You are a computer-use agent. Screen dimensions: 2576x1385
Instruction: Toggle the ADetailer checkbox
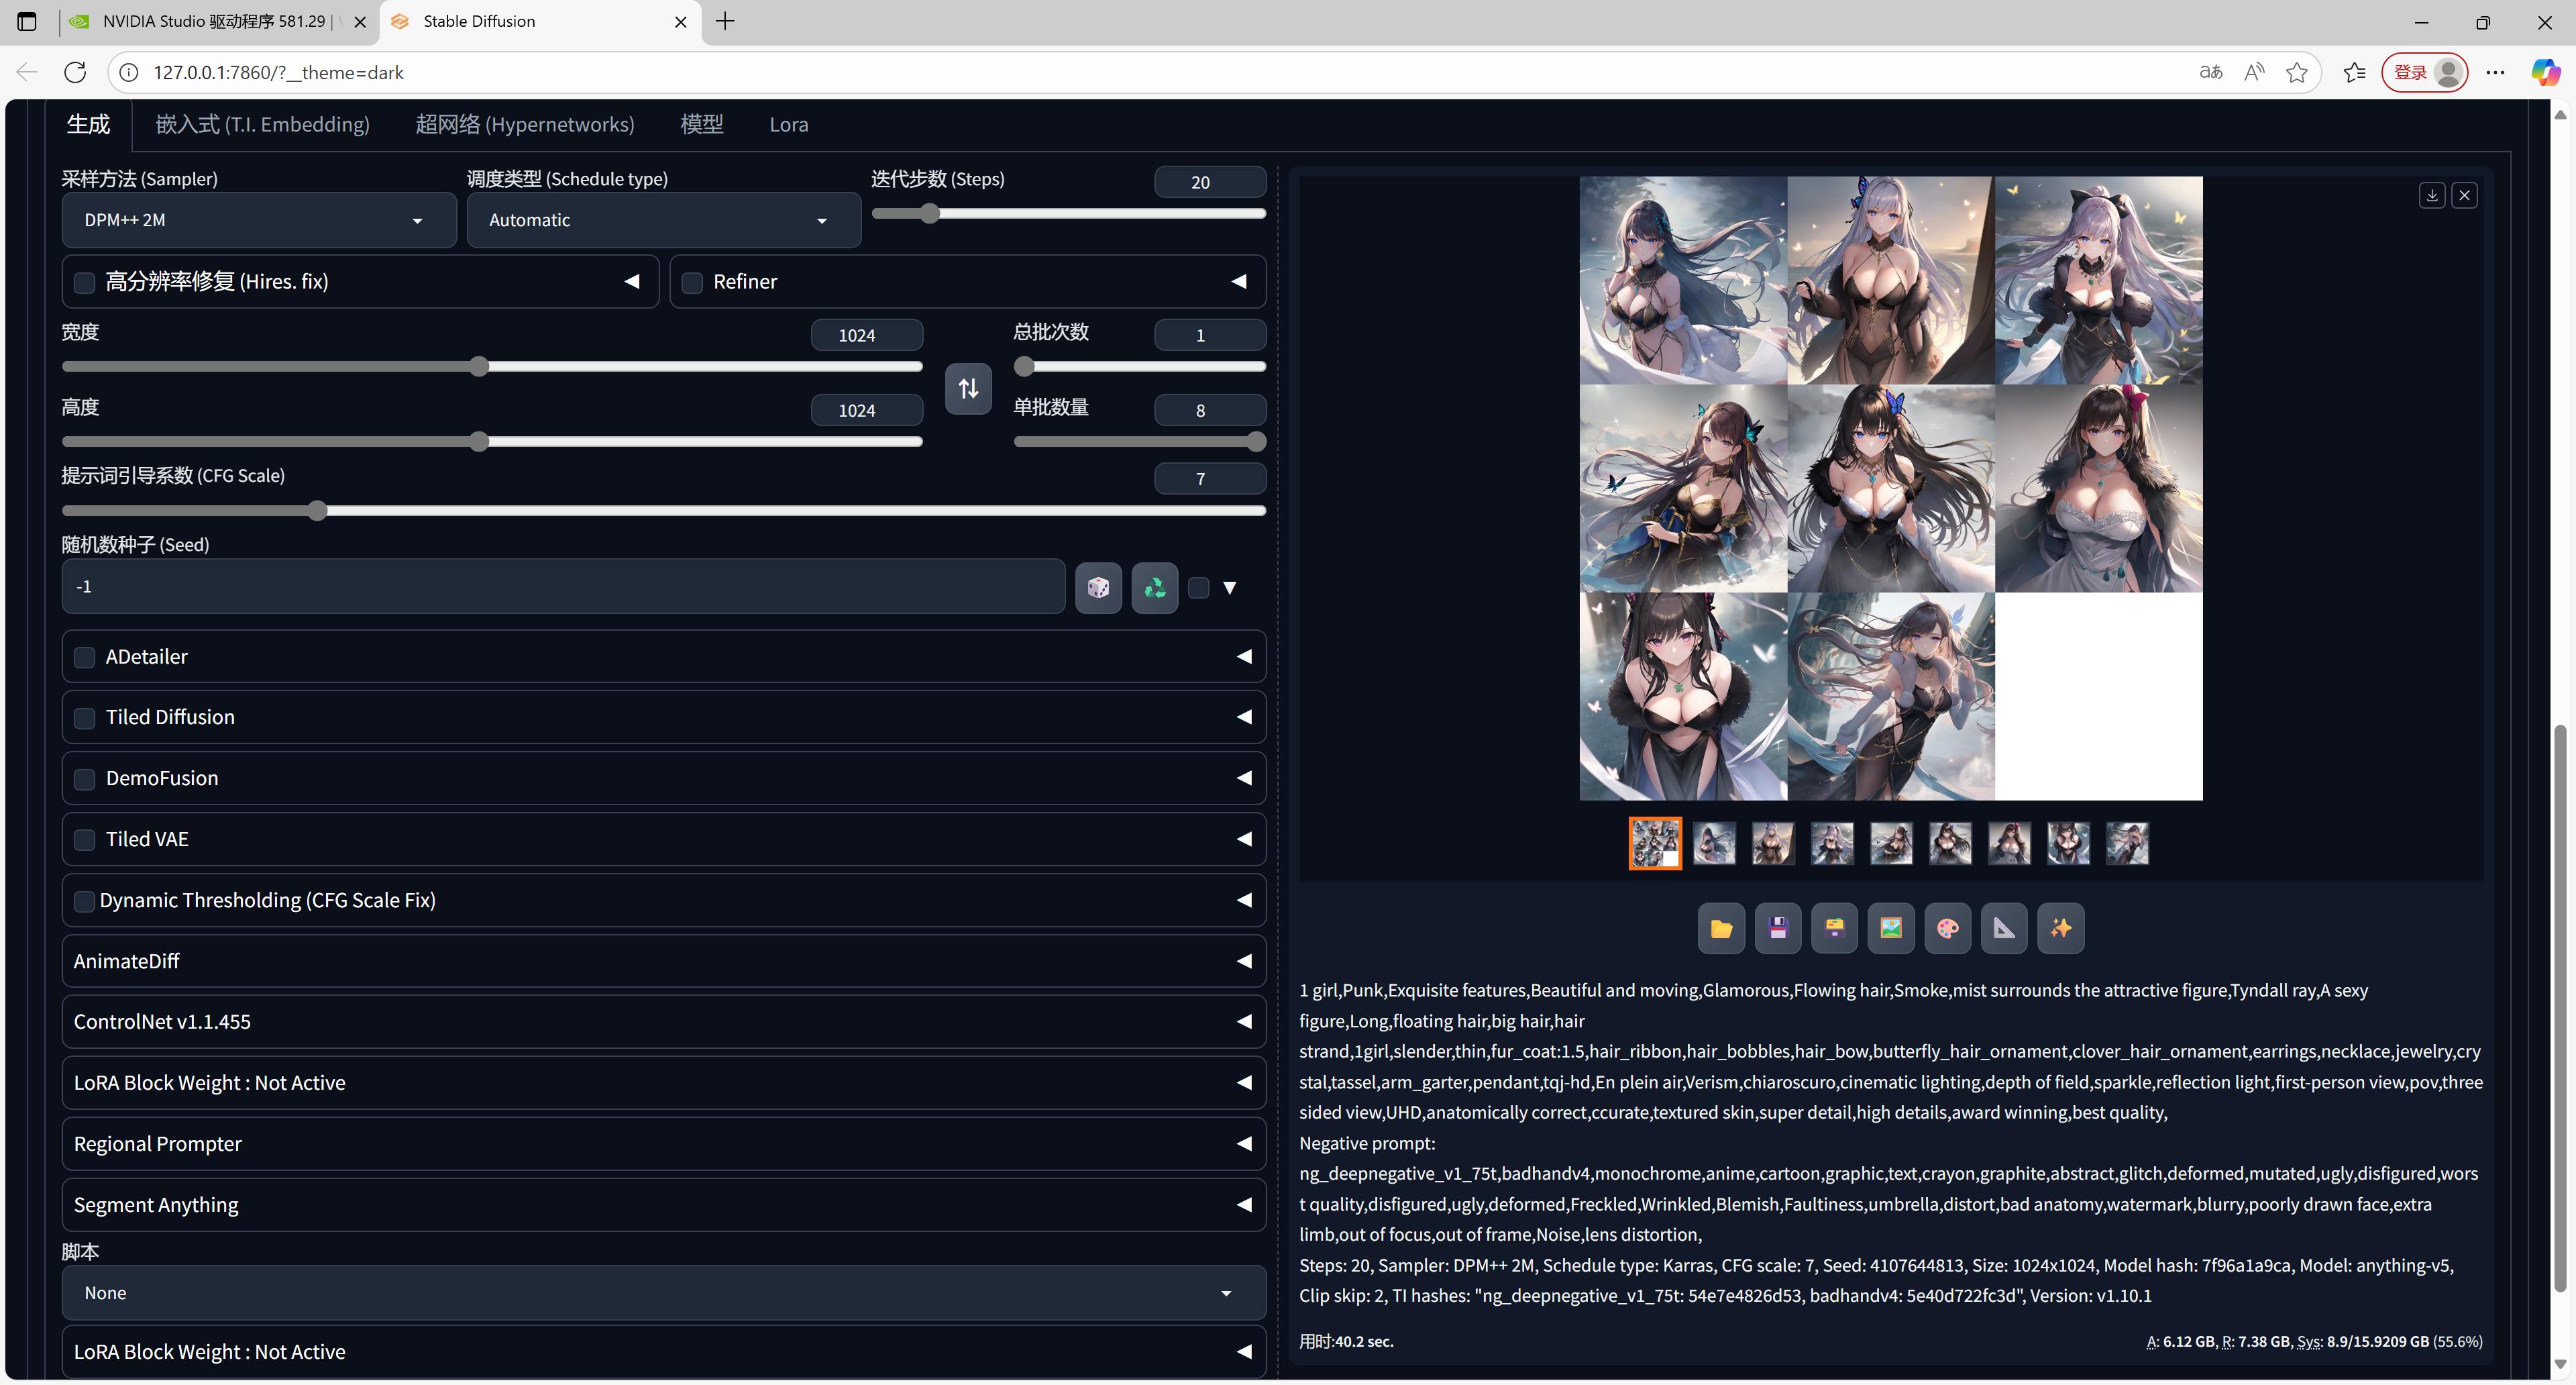coord(85,657)
